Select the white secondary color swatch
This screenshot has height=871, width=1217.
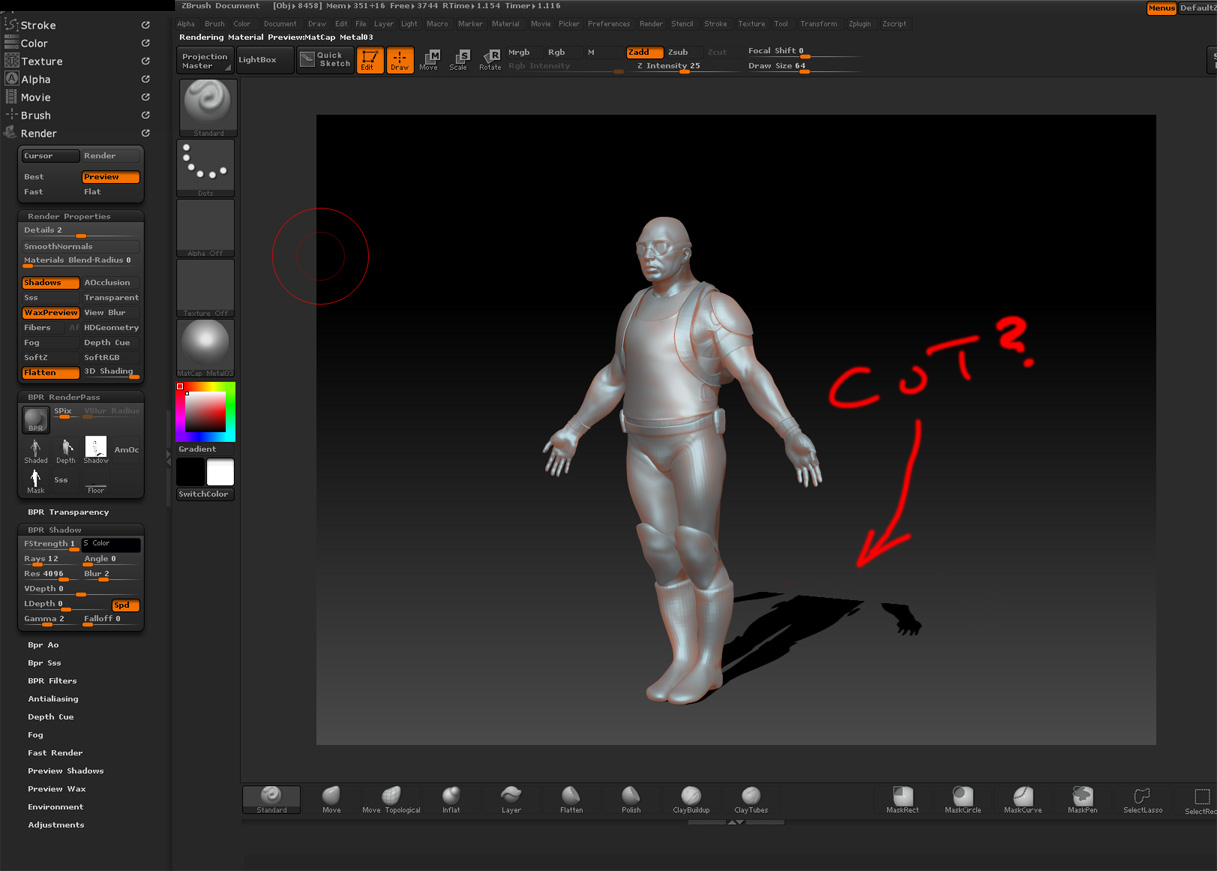[x=220, y=472]
